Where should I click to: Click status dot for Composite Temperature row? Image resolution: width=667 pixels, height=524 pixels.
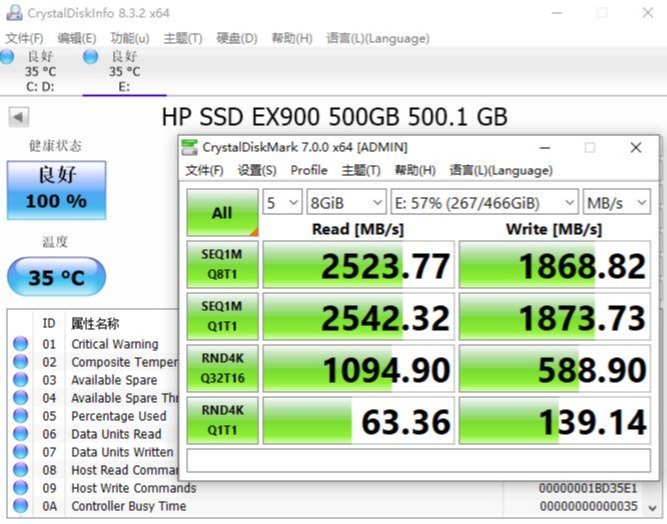point(20,362)
